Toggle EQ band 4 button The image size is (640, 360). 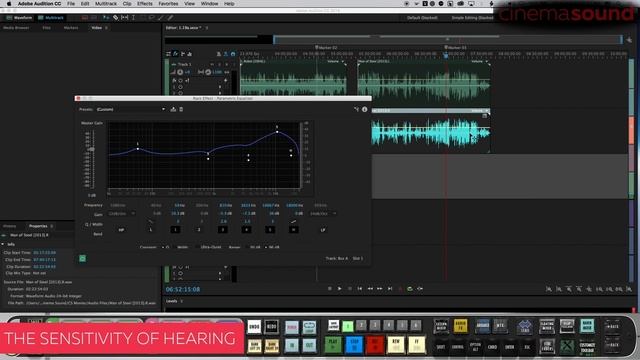click(x=246, y=230)
